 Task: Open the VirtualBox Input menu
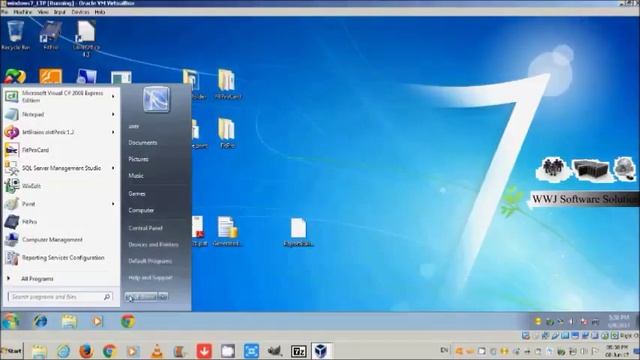[60, 12]
